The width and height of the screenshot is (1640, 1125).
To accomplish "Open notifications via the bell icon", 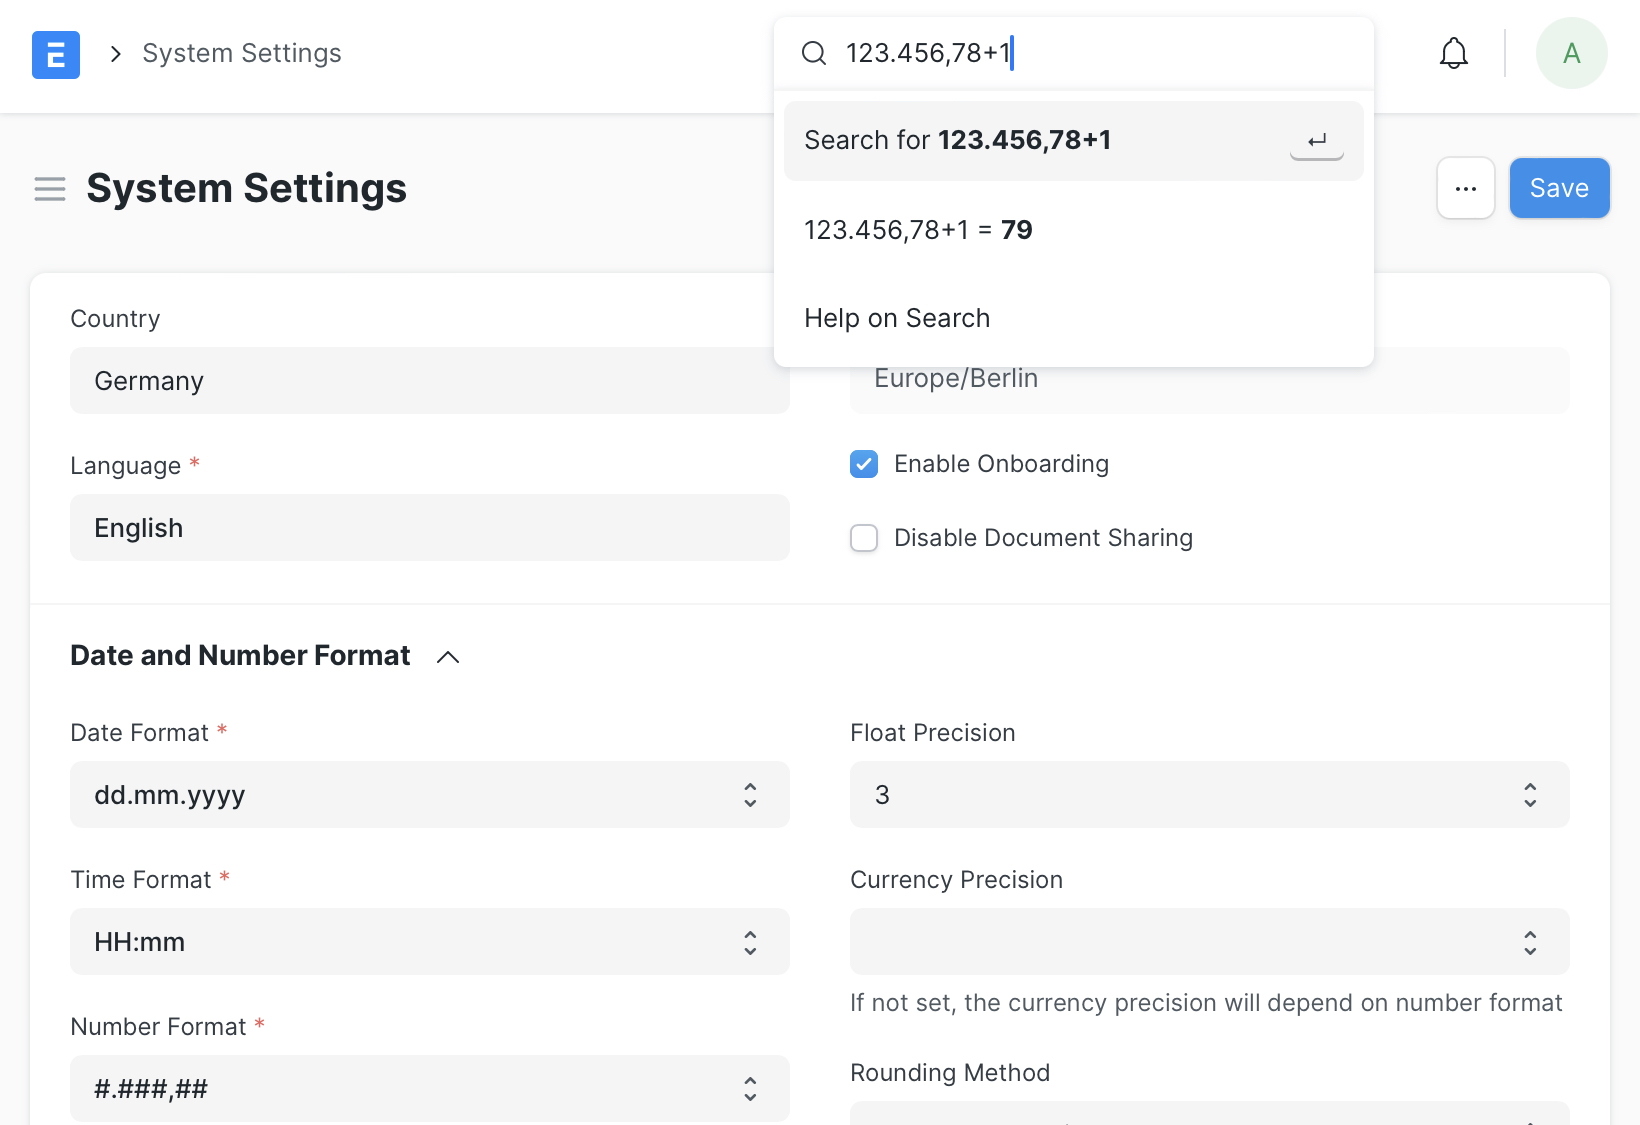I will [x=1453, y=53].
